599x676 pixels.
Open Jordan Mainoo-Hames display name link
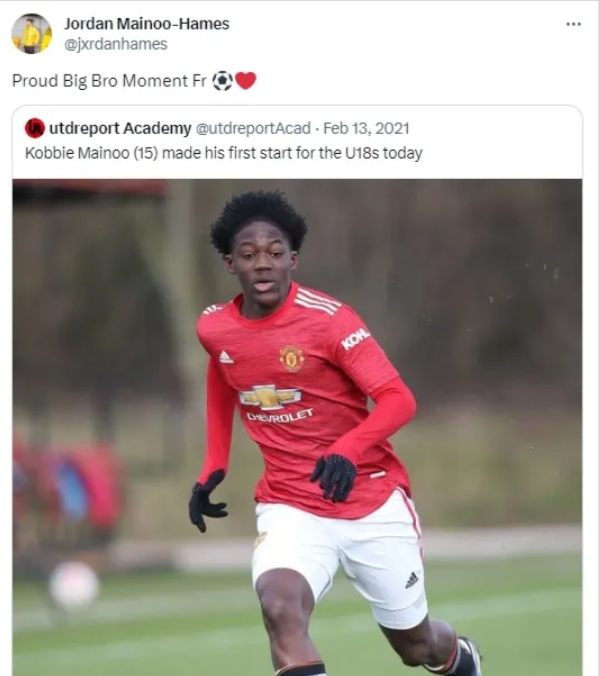[147, 24]
